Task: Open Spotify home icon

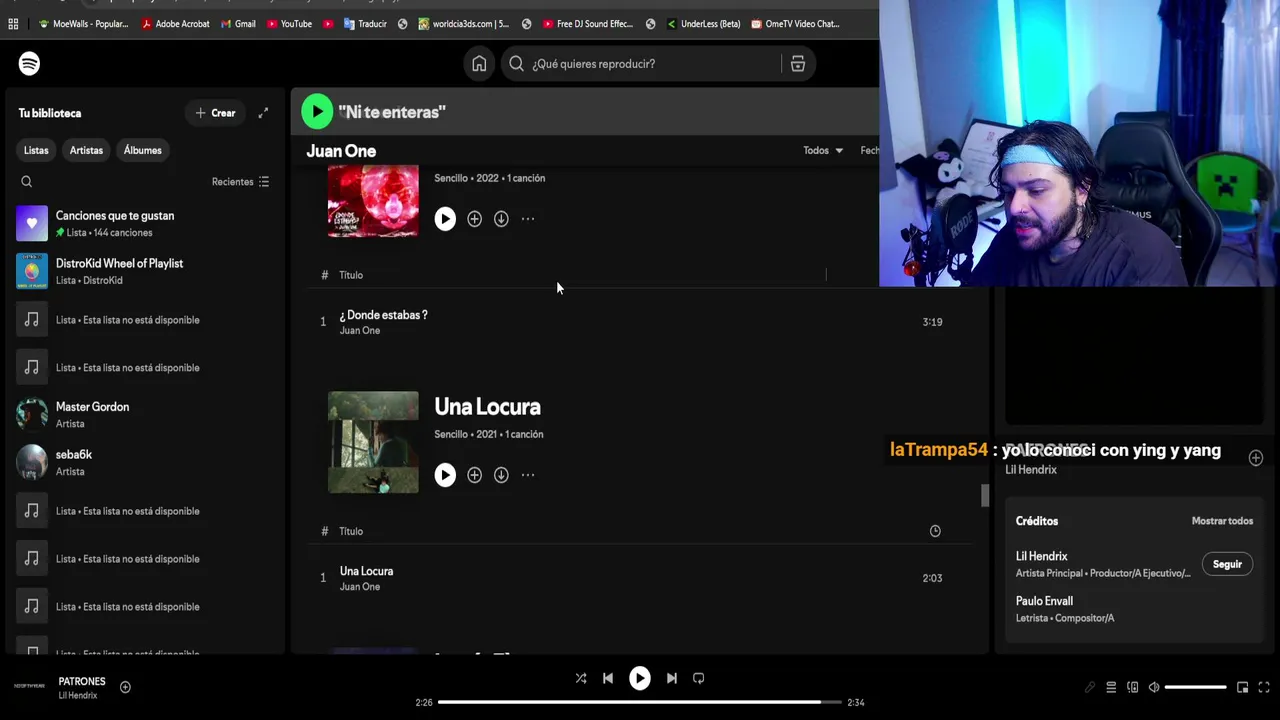Action: click(479, 64)
